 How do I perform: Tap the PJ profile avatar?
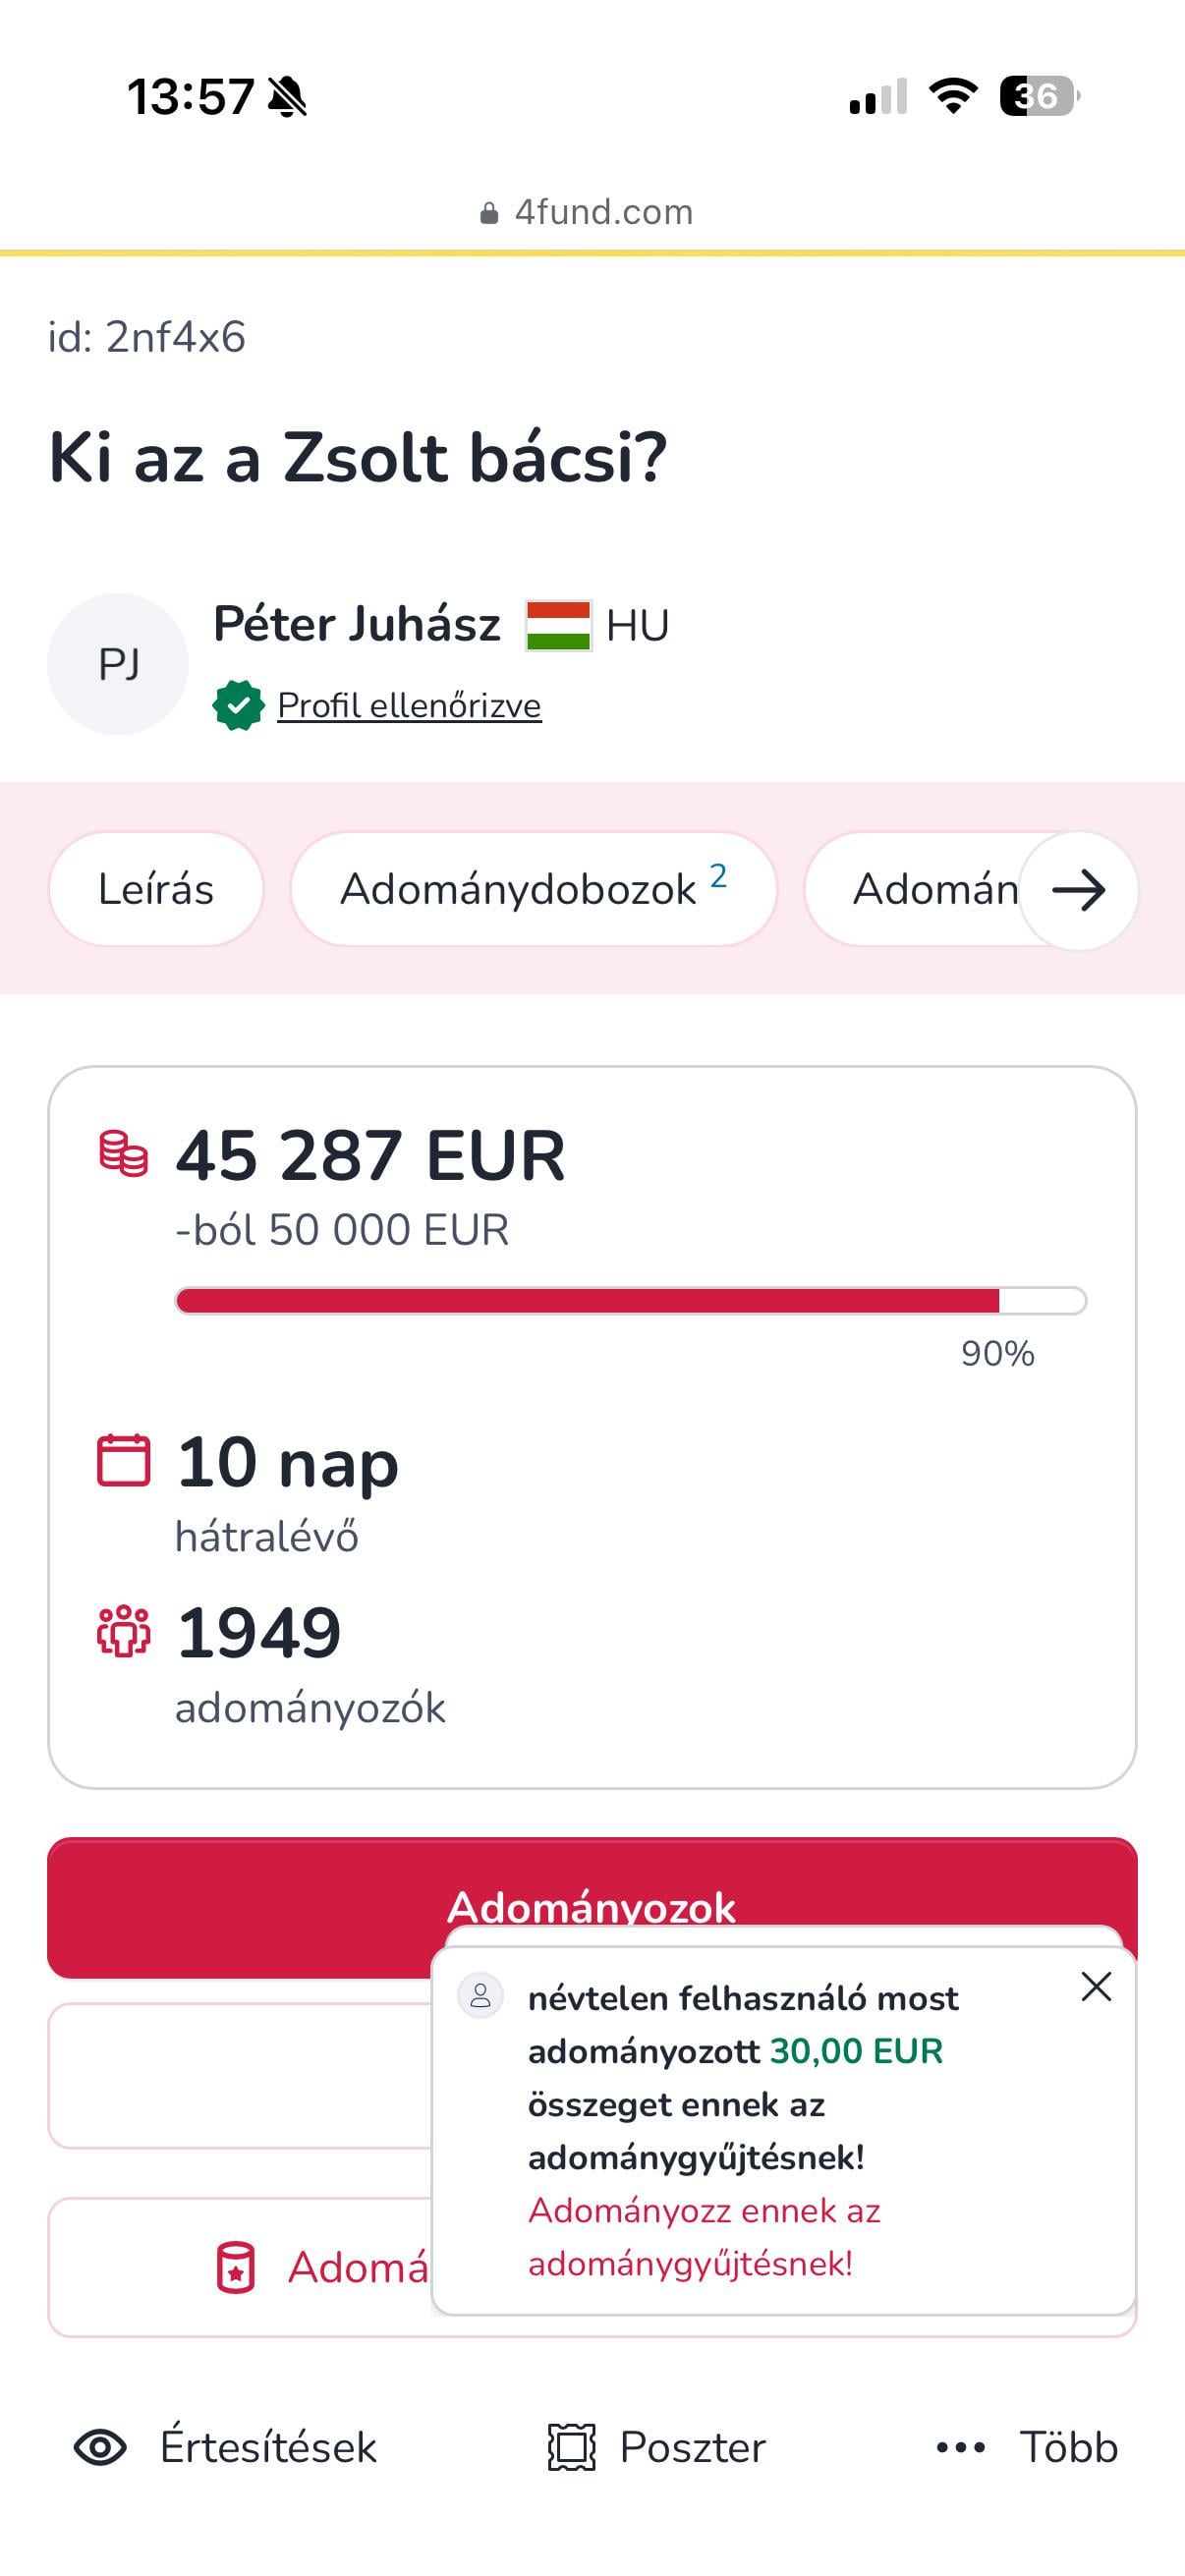118,664
